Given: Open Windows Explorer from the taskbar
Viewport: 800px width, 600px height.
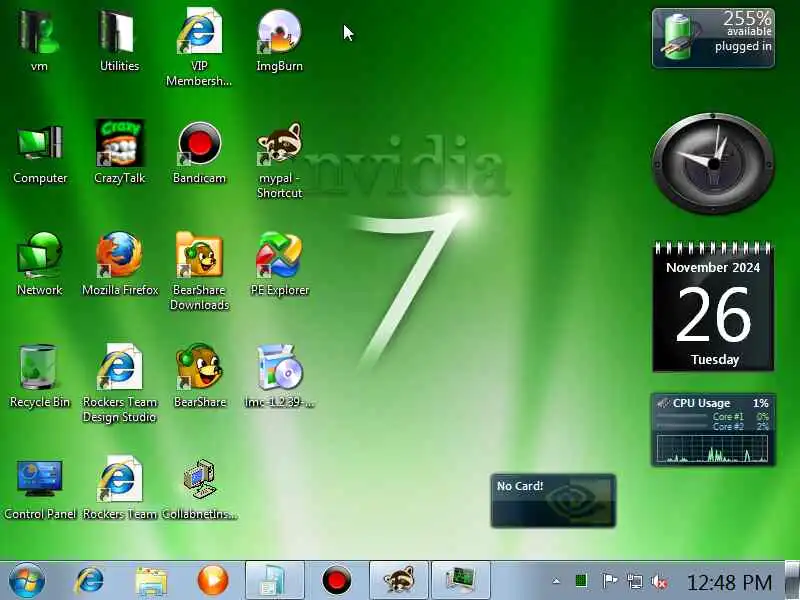Looking at the screenshot, I should [151, 581].
